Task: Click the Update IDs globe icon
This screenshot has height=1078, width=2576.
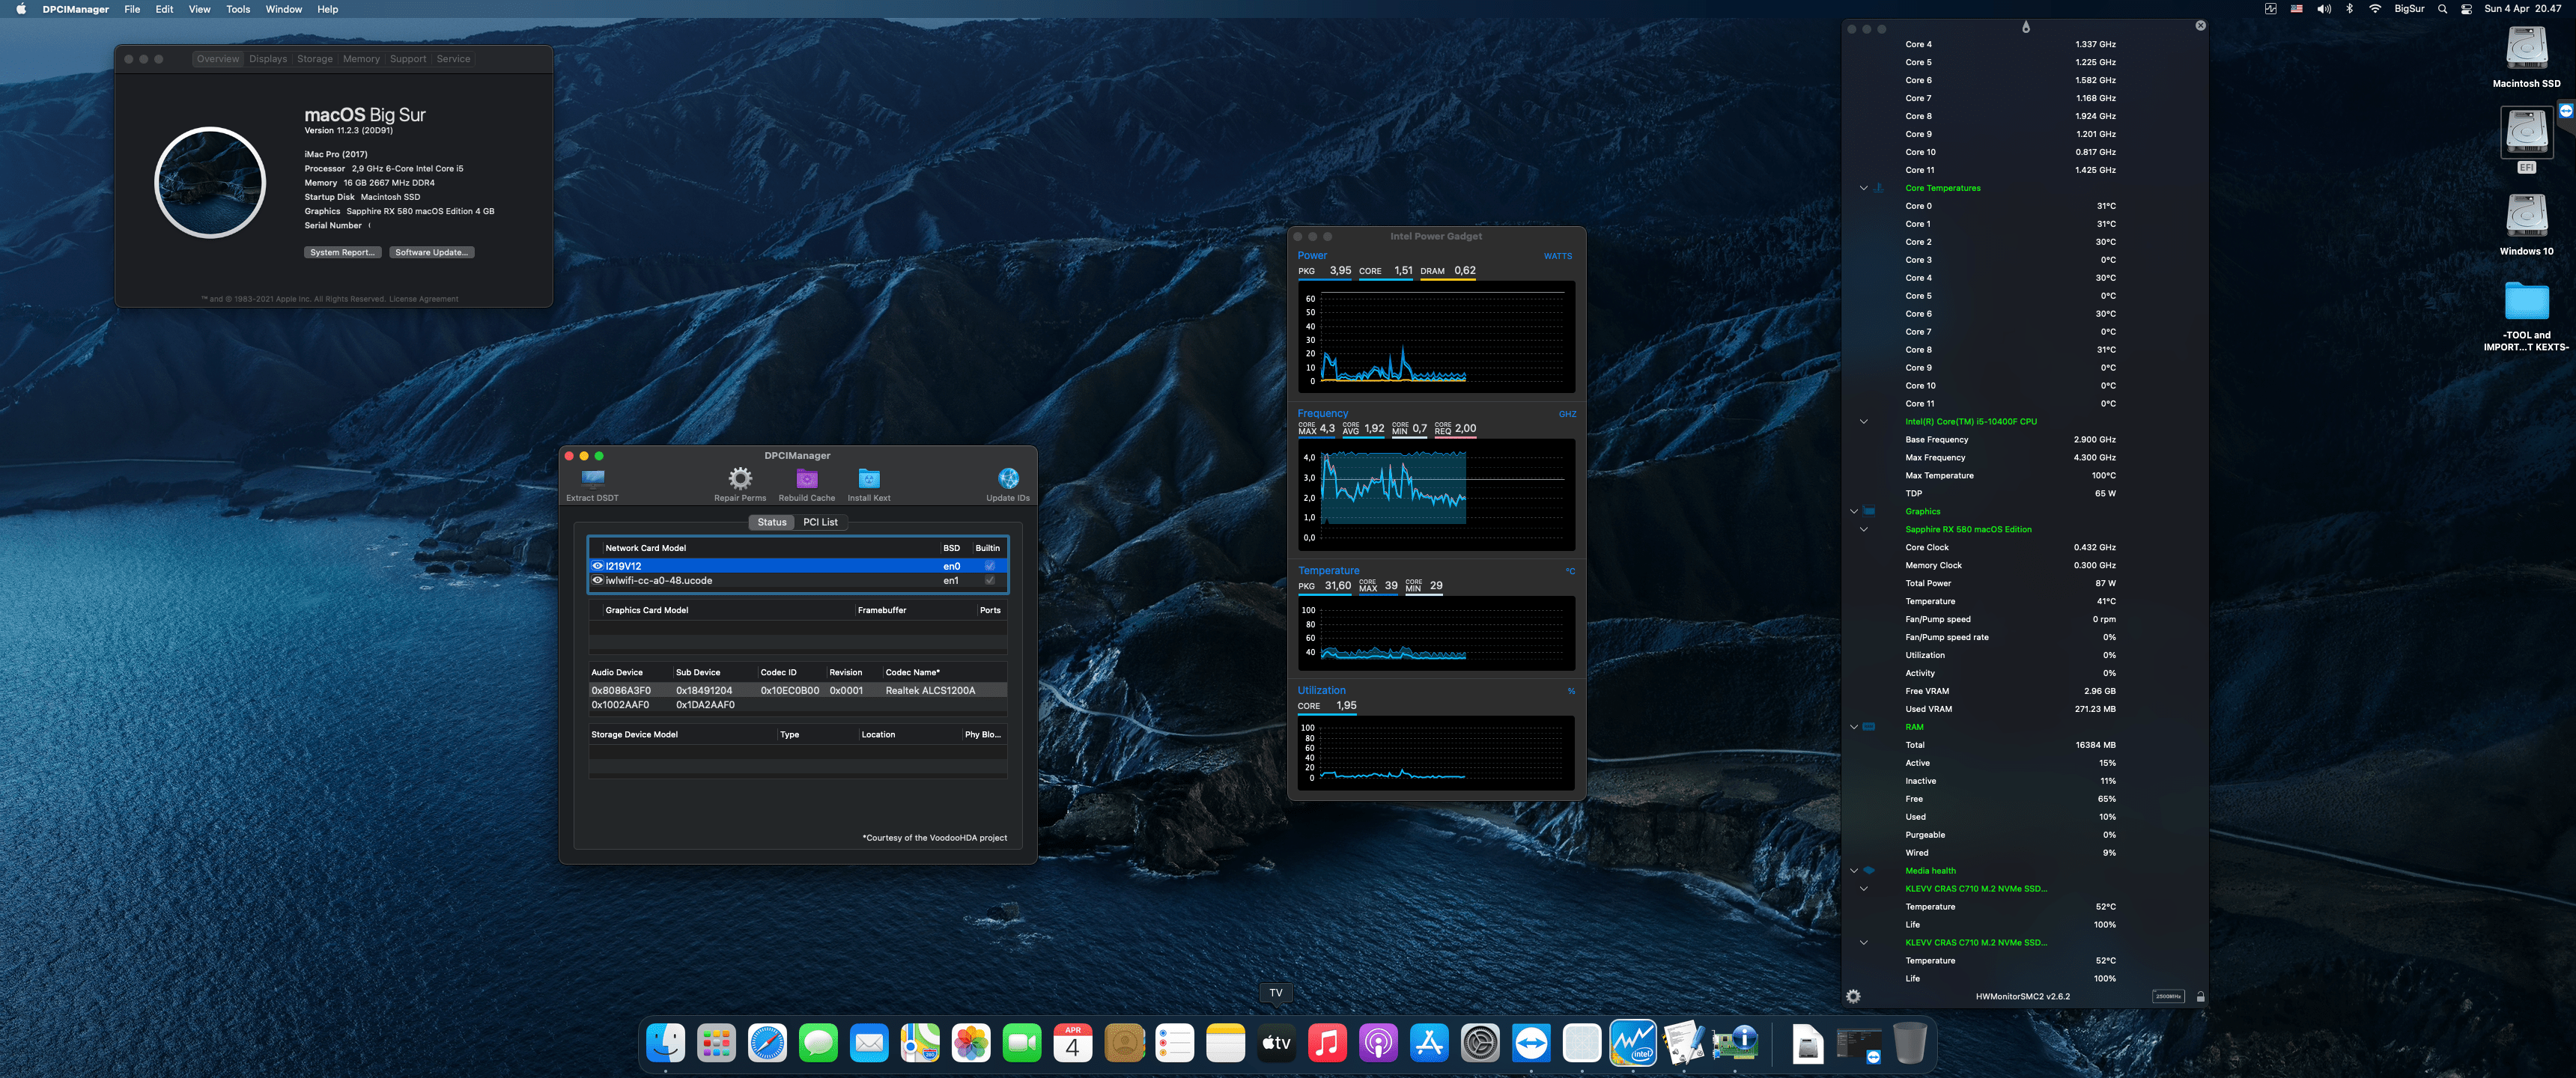Action: coord(1008,478)
